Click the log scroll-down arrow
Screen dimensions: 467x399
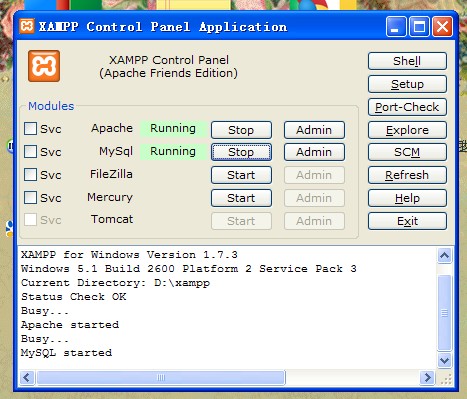444,360
